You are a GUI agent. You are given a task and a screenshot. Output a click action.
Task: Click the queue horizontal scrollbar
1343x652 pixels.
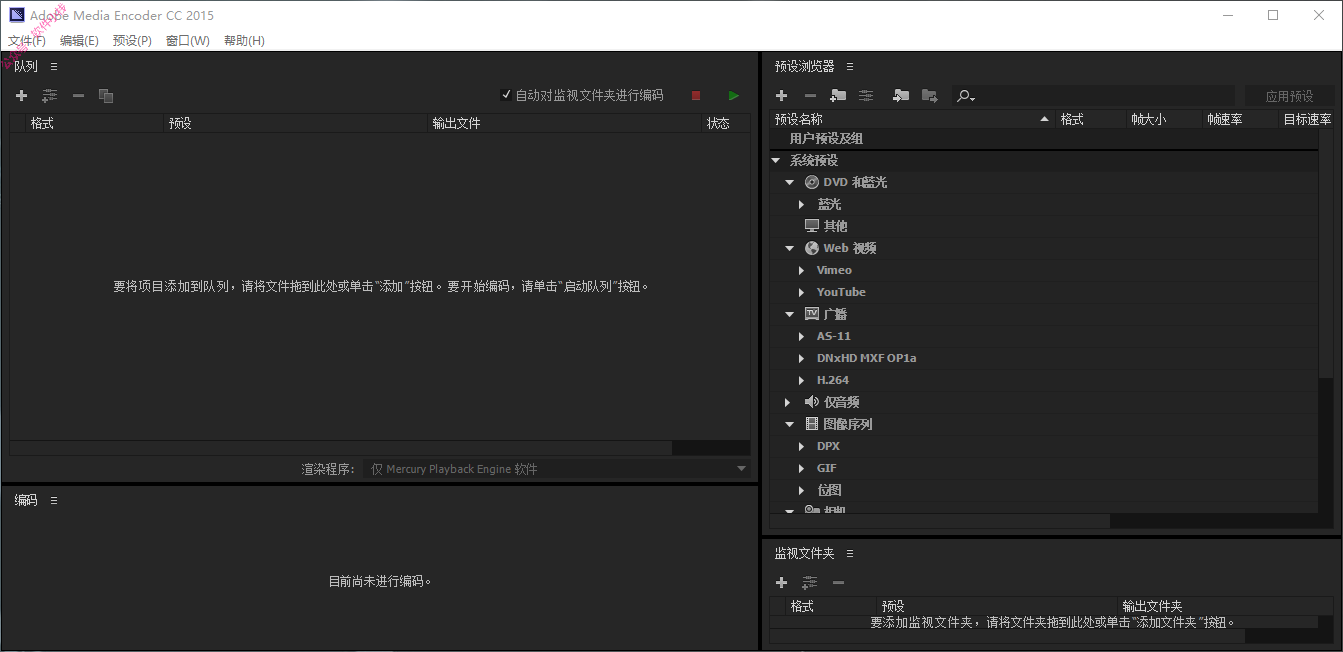pos(341,448)
